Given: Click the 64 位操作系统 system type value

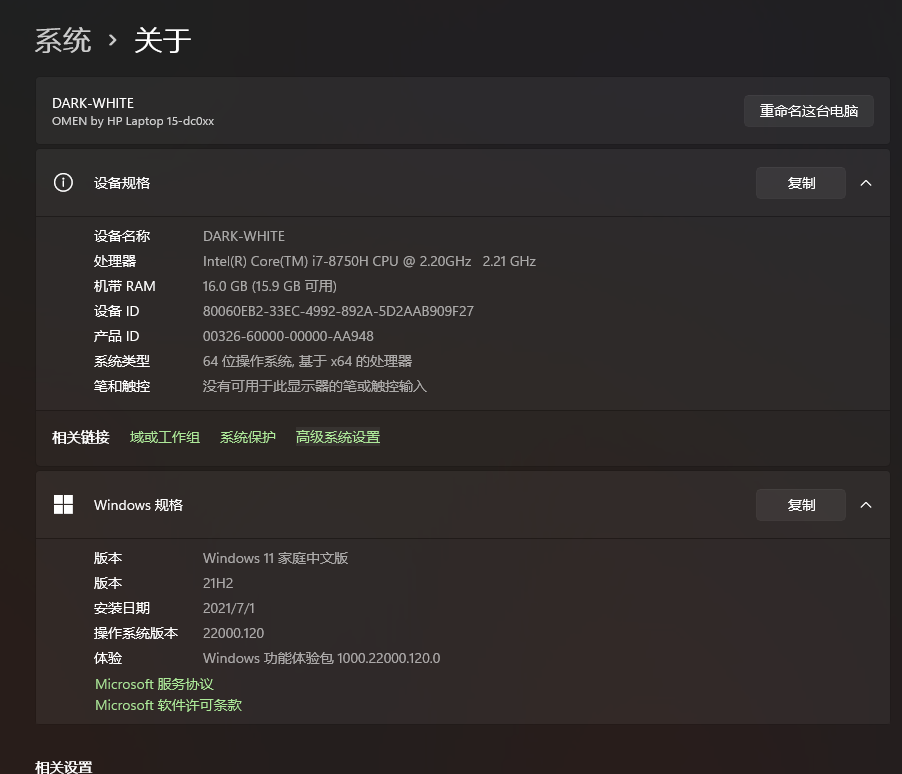Looking at the screenshot, I should [x=307, y=361].
